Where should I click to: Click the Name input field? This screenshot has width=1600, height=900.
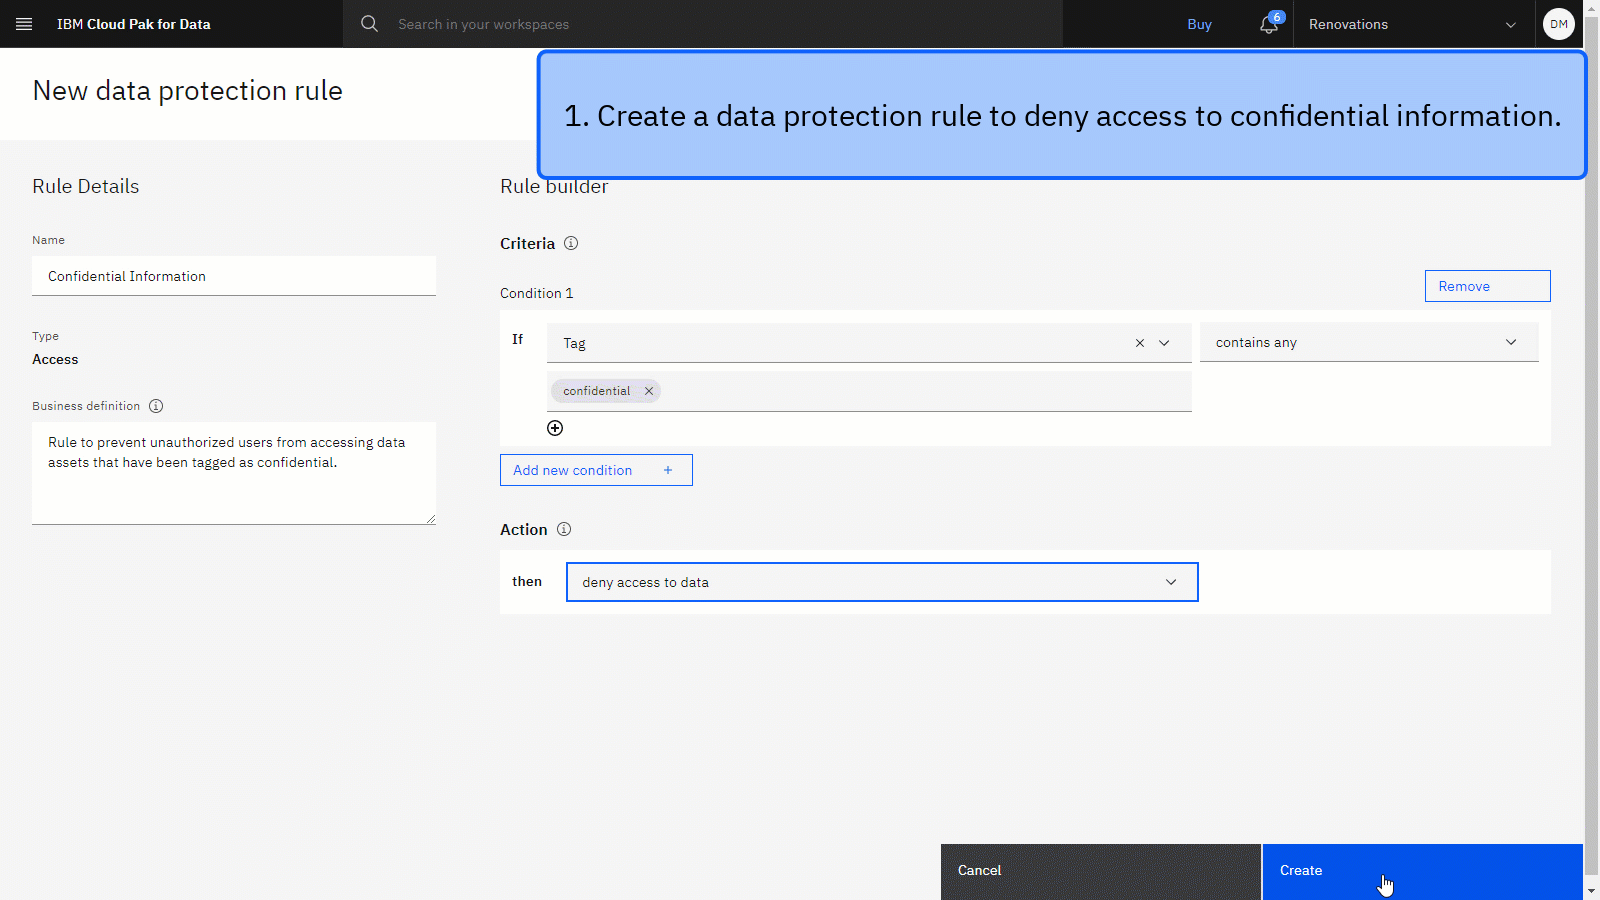[233, 276]
